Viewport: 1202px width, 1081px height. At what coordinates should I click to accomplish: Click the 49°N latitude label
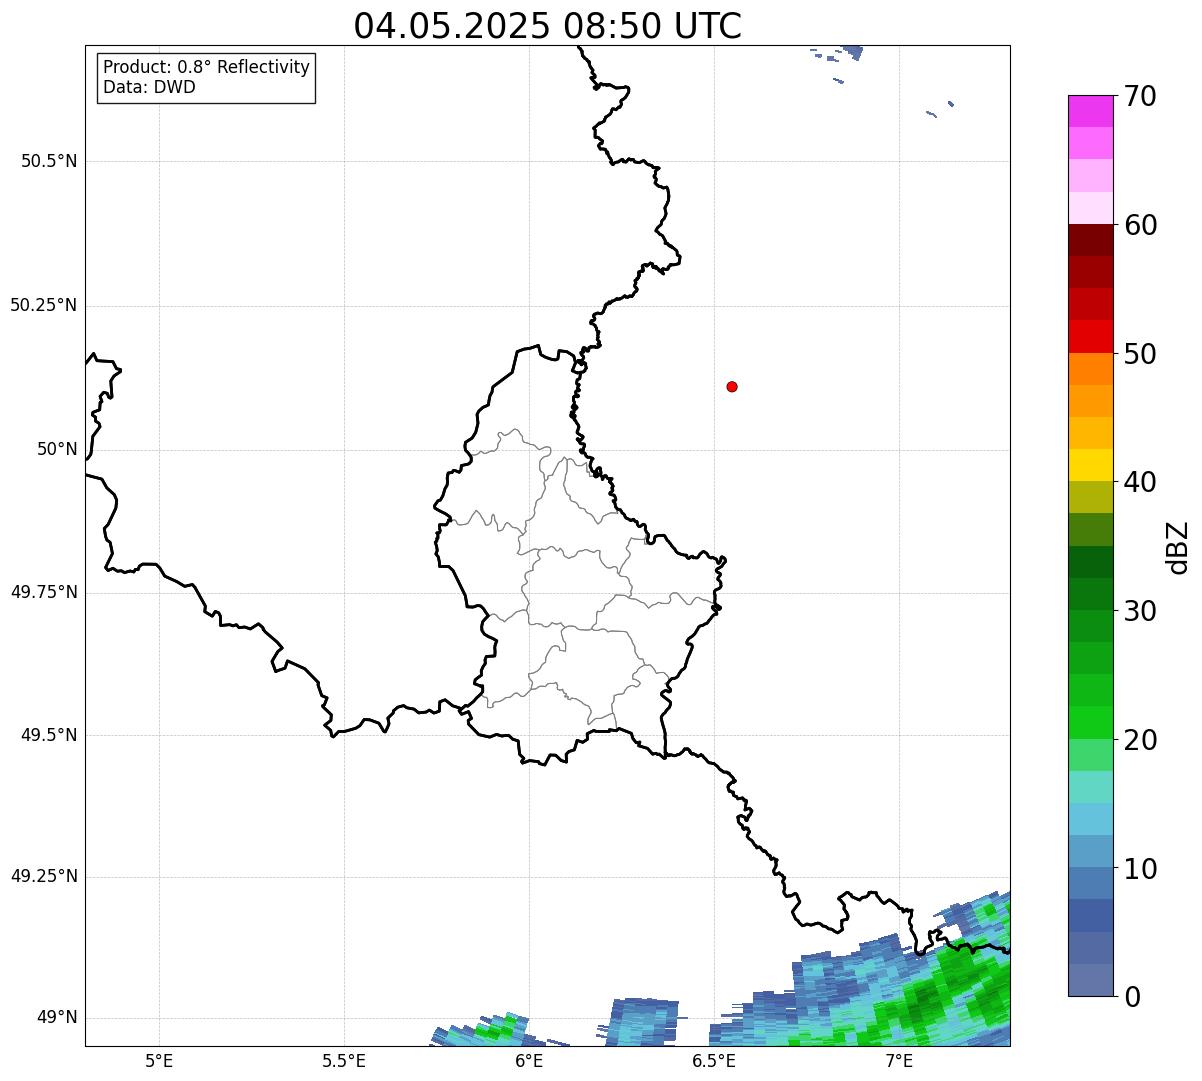tap(57, 1017)
